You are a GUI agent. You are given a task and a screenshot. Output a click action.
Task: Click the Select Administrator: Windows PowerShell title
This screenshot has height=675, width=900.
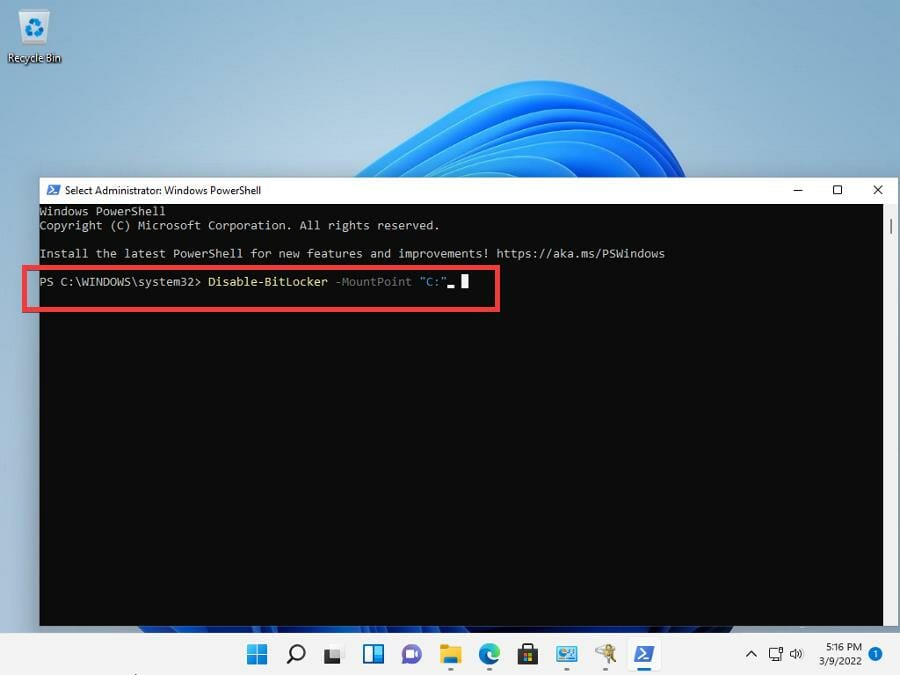[x=162, y=190]
